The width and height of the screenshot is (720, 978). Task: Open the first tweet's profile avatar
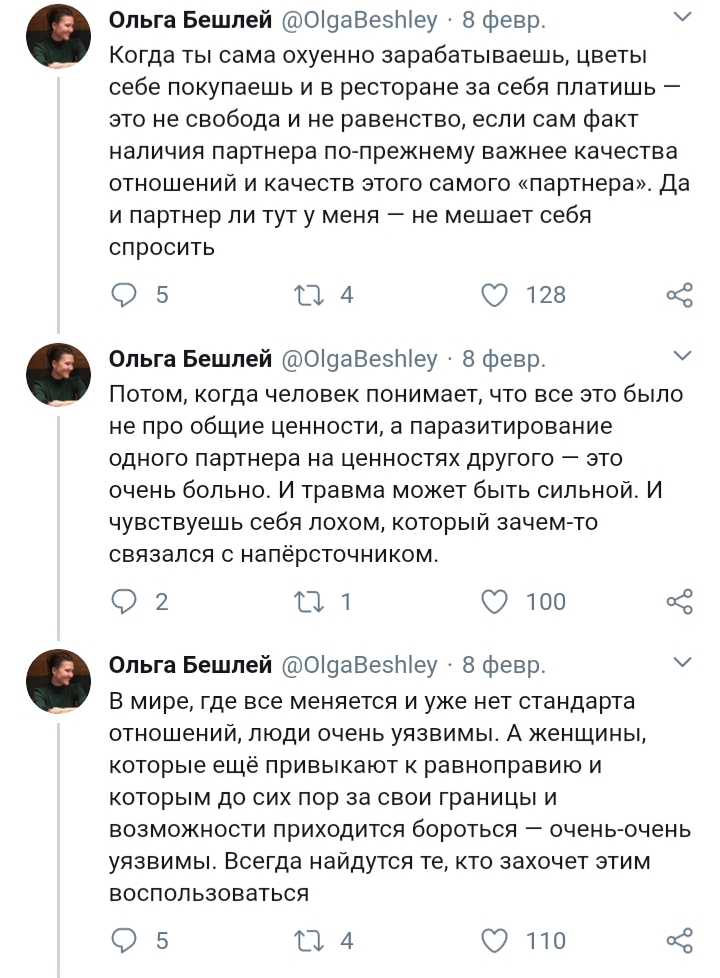point(58,36)
